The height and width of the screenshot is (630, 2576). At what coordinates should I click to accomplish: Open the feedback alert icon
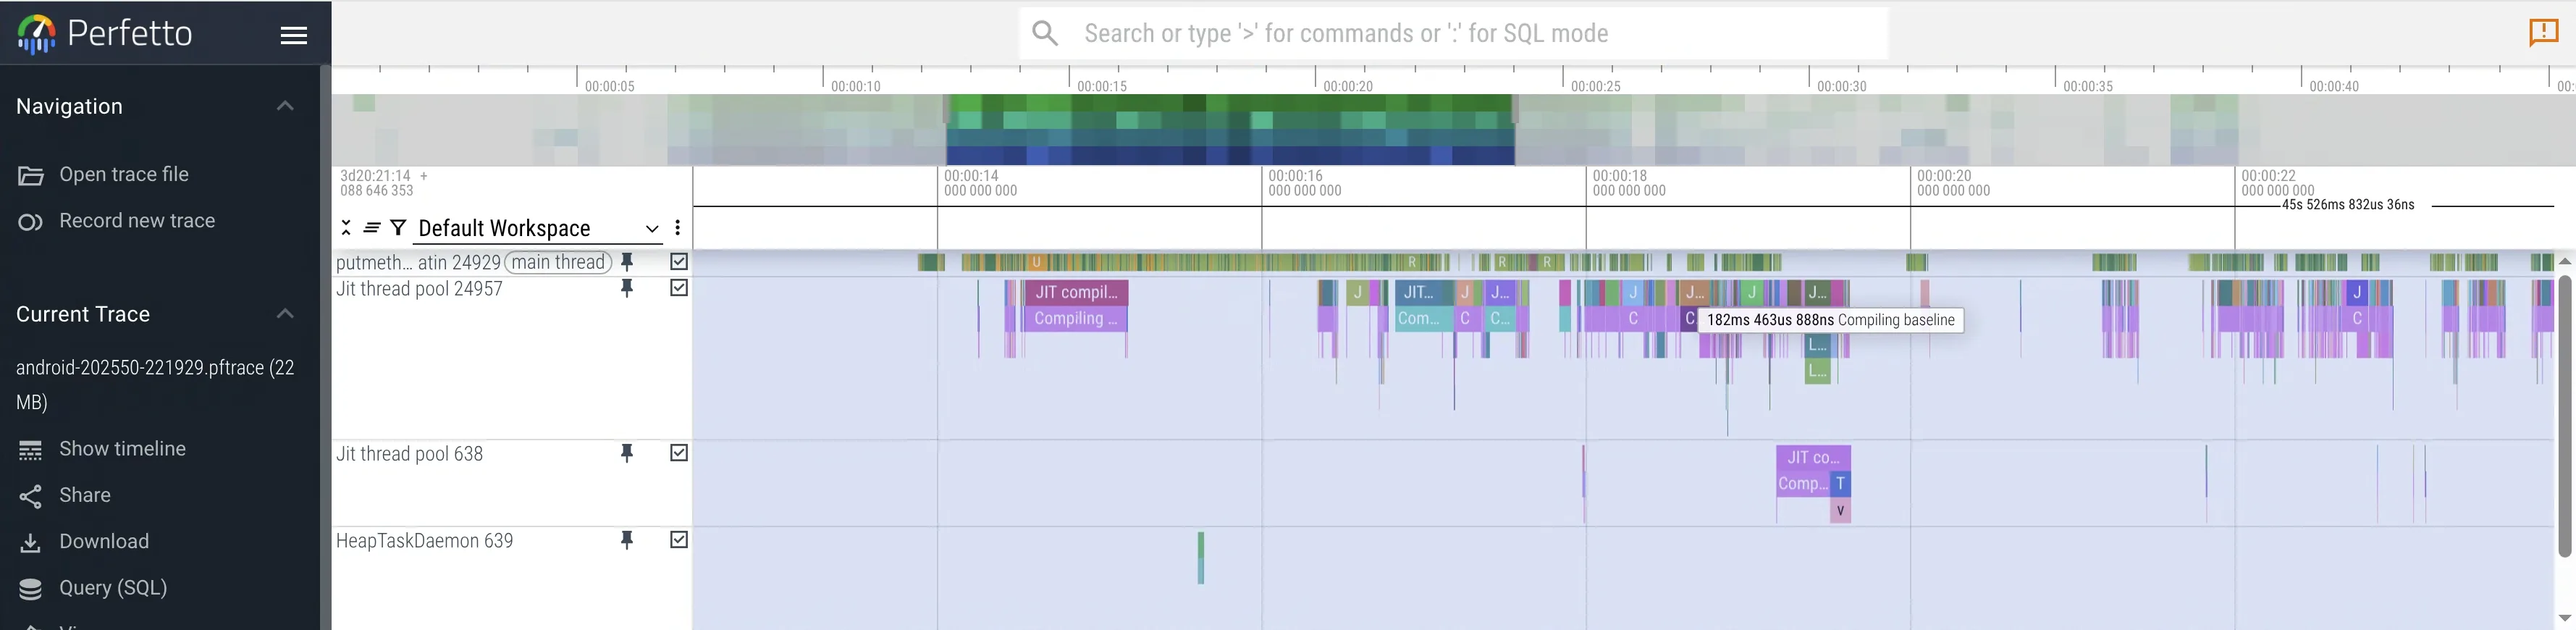pyautogui.click(x=2544, y=33)
